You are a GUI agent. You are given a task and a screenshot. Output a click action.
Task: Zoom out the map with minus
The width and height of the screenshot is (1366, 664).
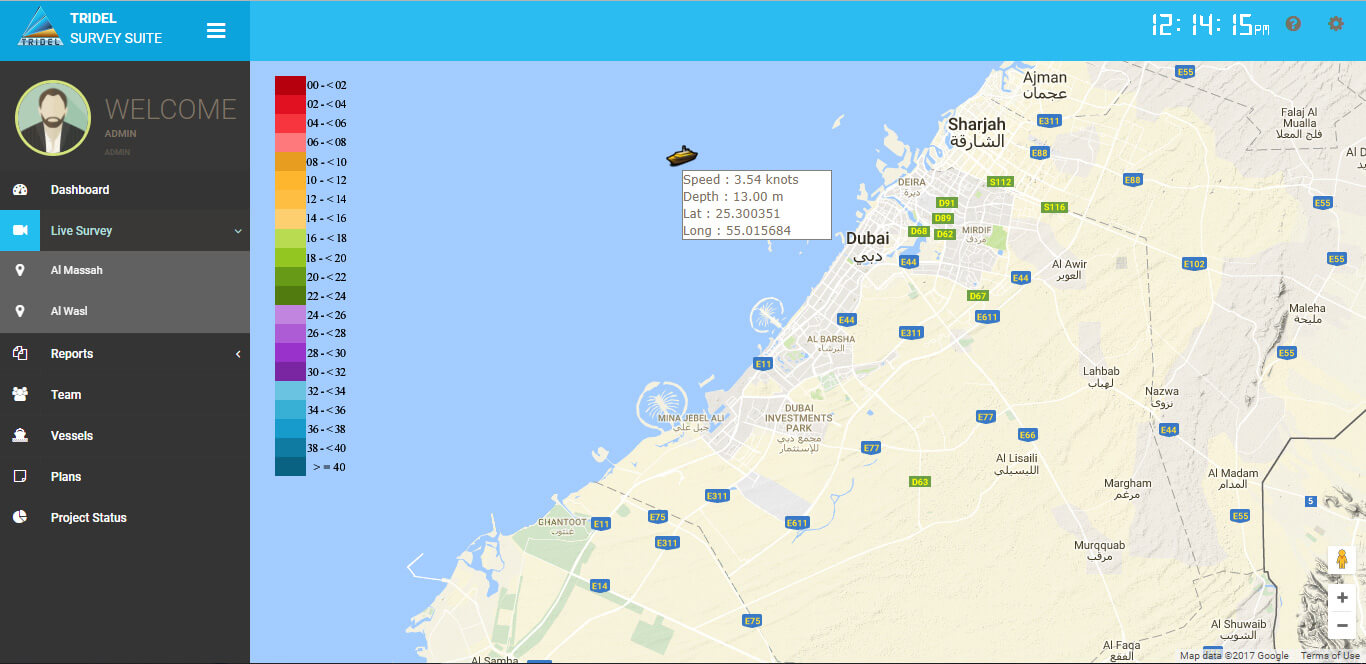coord(1341,626)
